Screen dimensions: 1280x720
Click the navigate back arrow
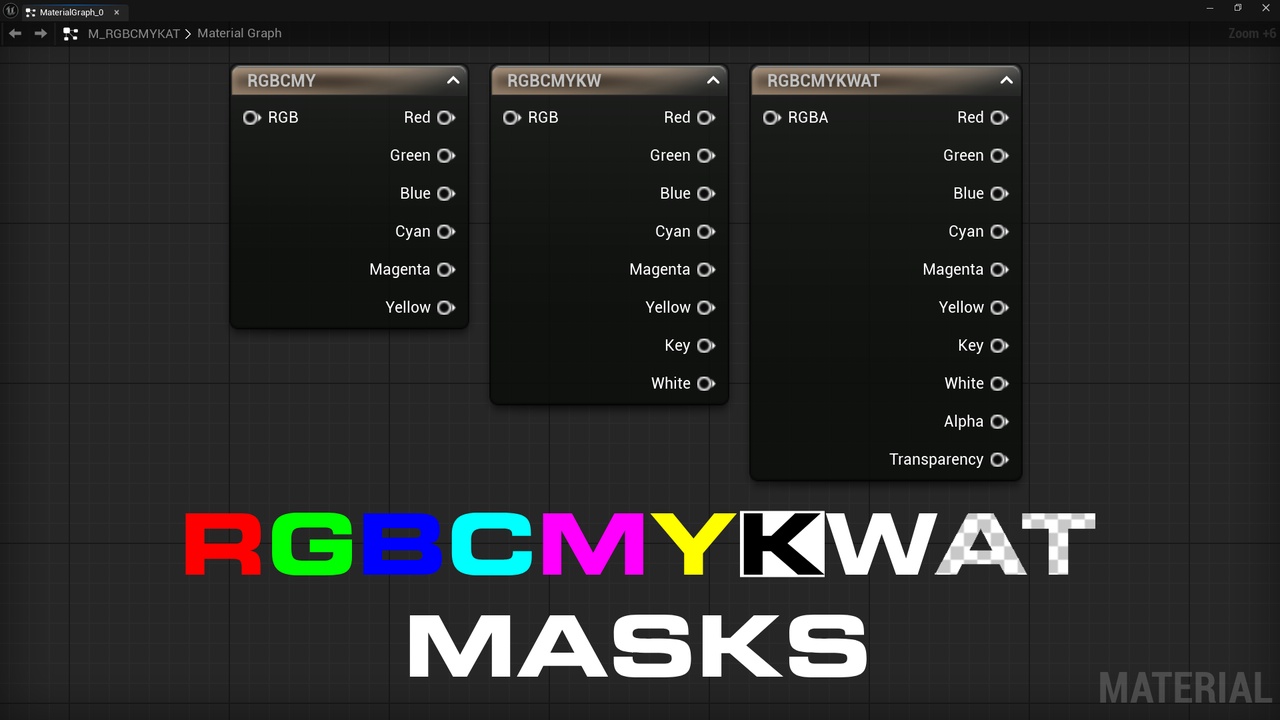pyautogui.click(x=14, y=33)
